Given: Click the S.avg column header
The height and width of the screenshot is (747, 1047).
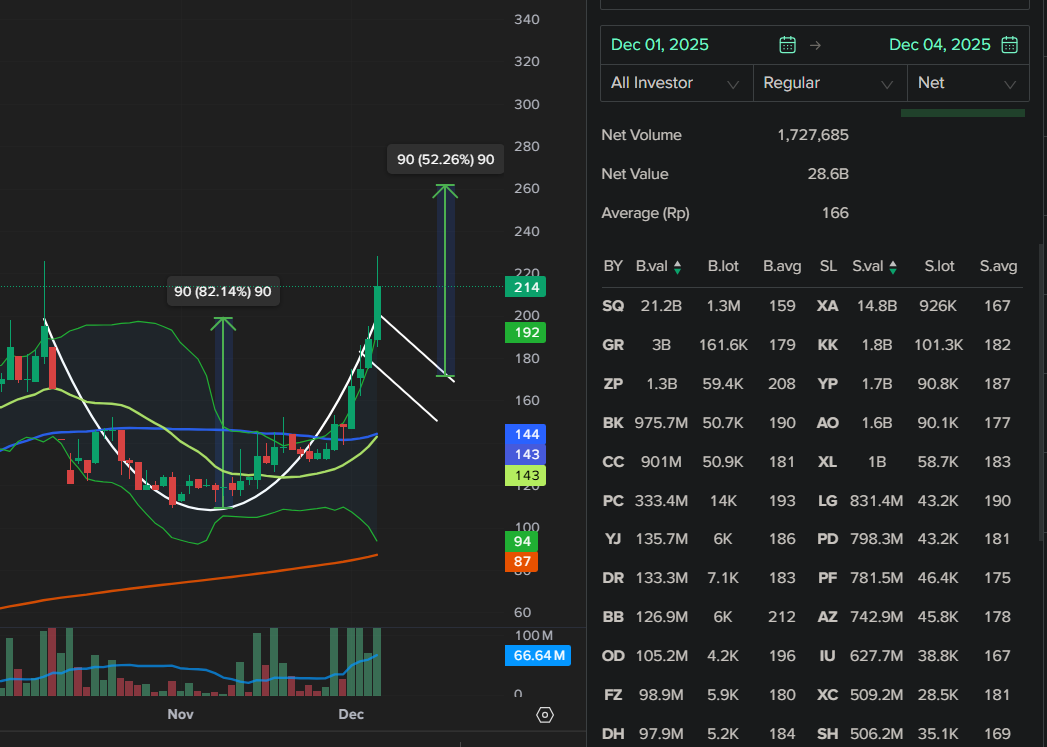Looking at the screenshot, I should 998,266.
